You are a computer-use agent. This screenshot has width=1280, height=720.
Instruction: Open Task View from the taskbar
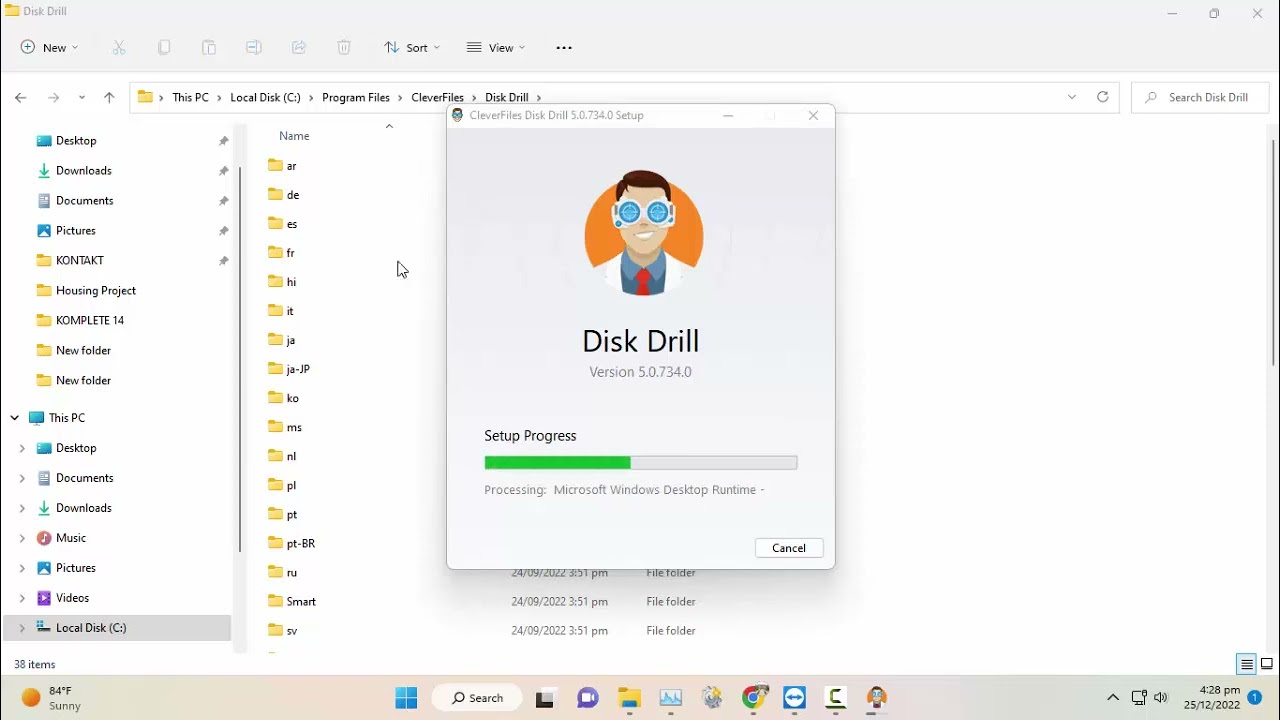pos(545,698)
